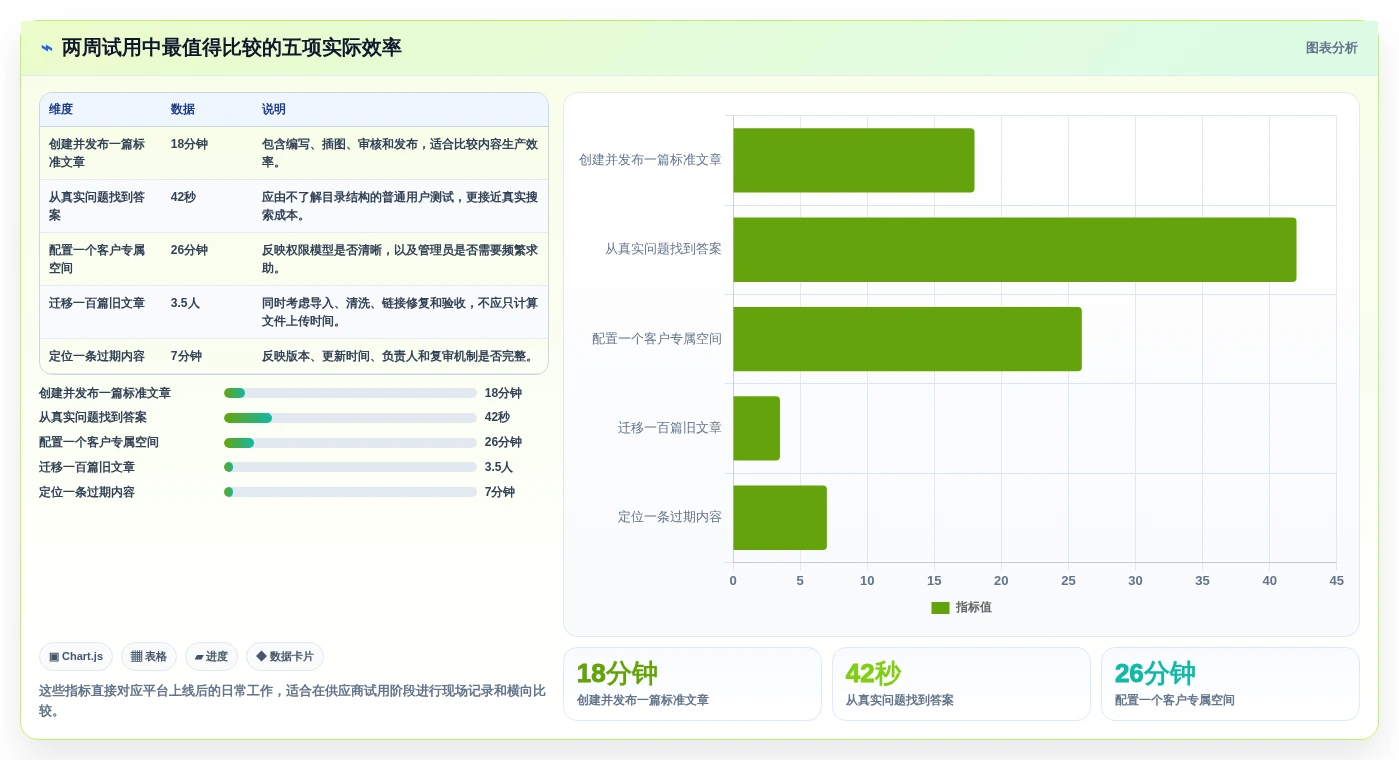This screenshot has width=1399, height=760.
Task: Select the Chart.js tag chip
Action: coord(76,657)
